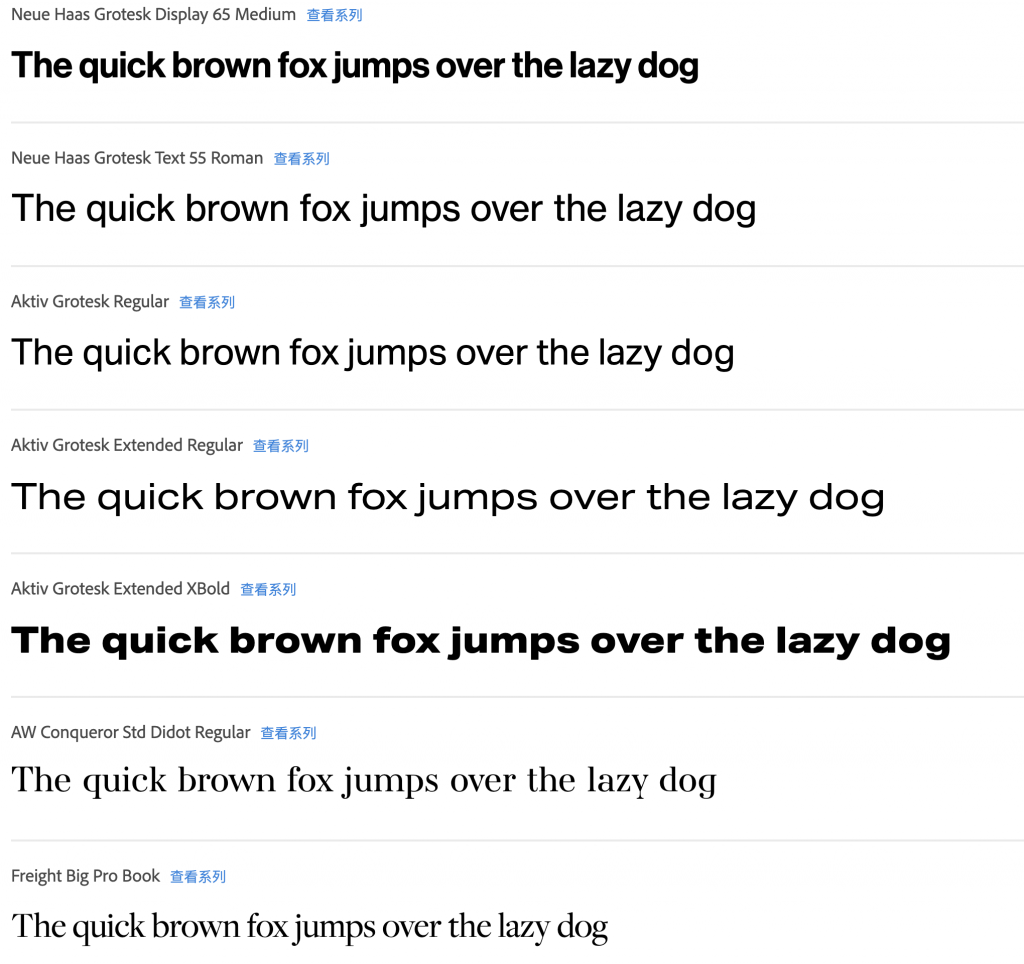Open the Aktiv Grotesk Extended XBold family link
Viewport: 1024px width, 964px height.
pyautogui.click(x=268, y=590)
